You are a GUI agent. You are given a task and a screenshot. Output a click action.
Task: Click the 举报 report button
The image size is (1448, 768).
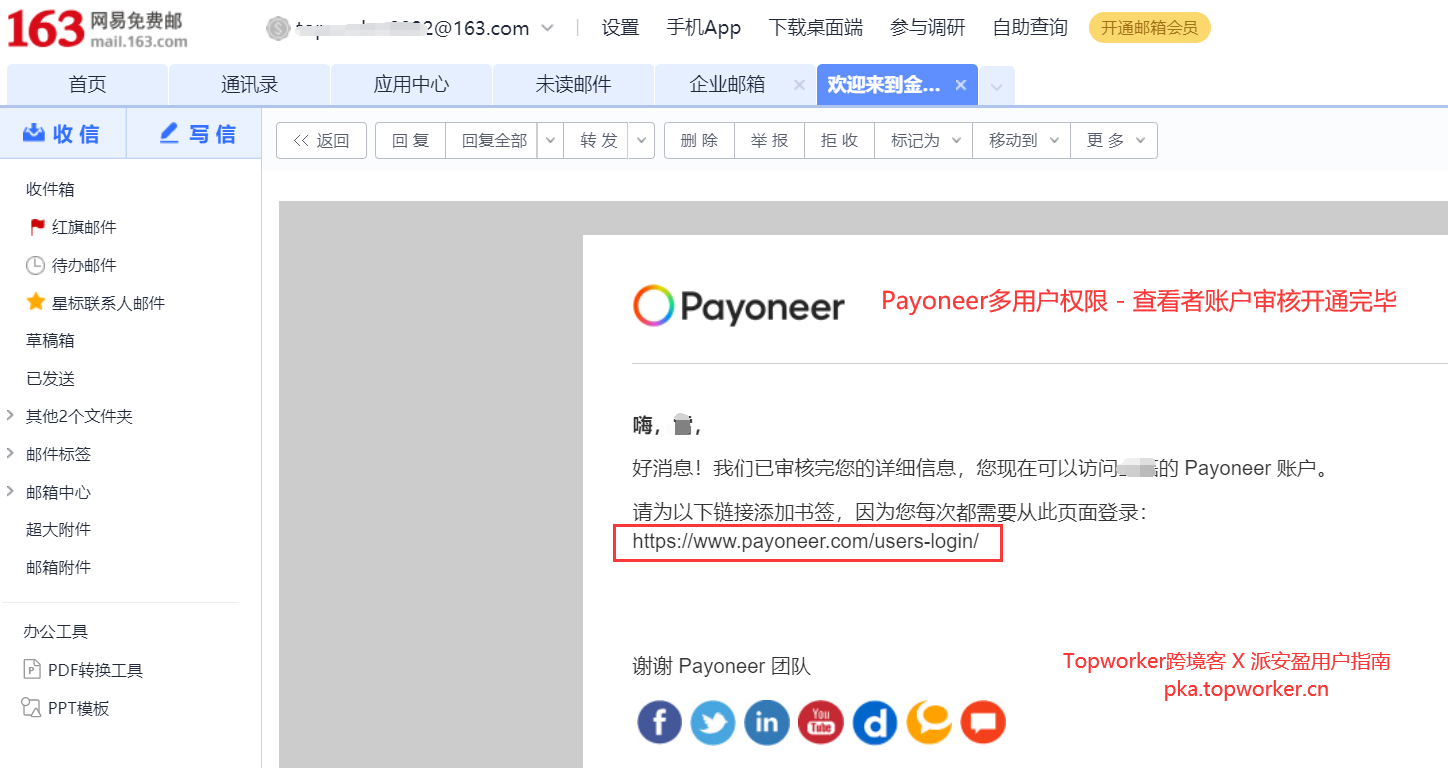click(x=769, y=141)
